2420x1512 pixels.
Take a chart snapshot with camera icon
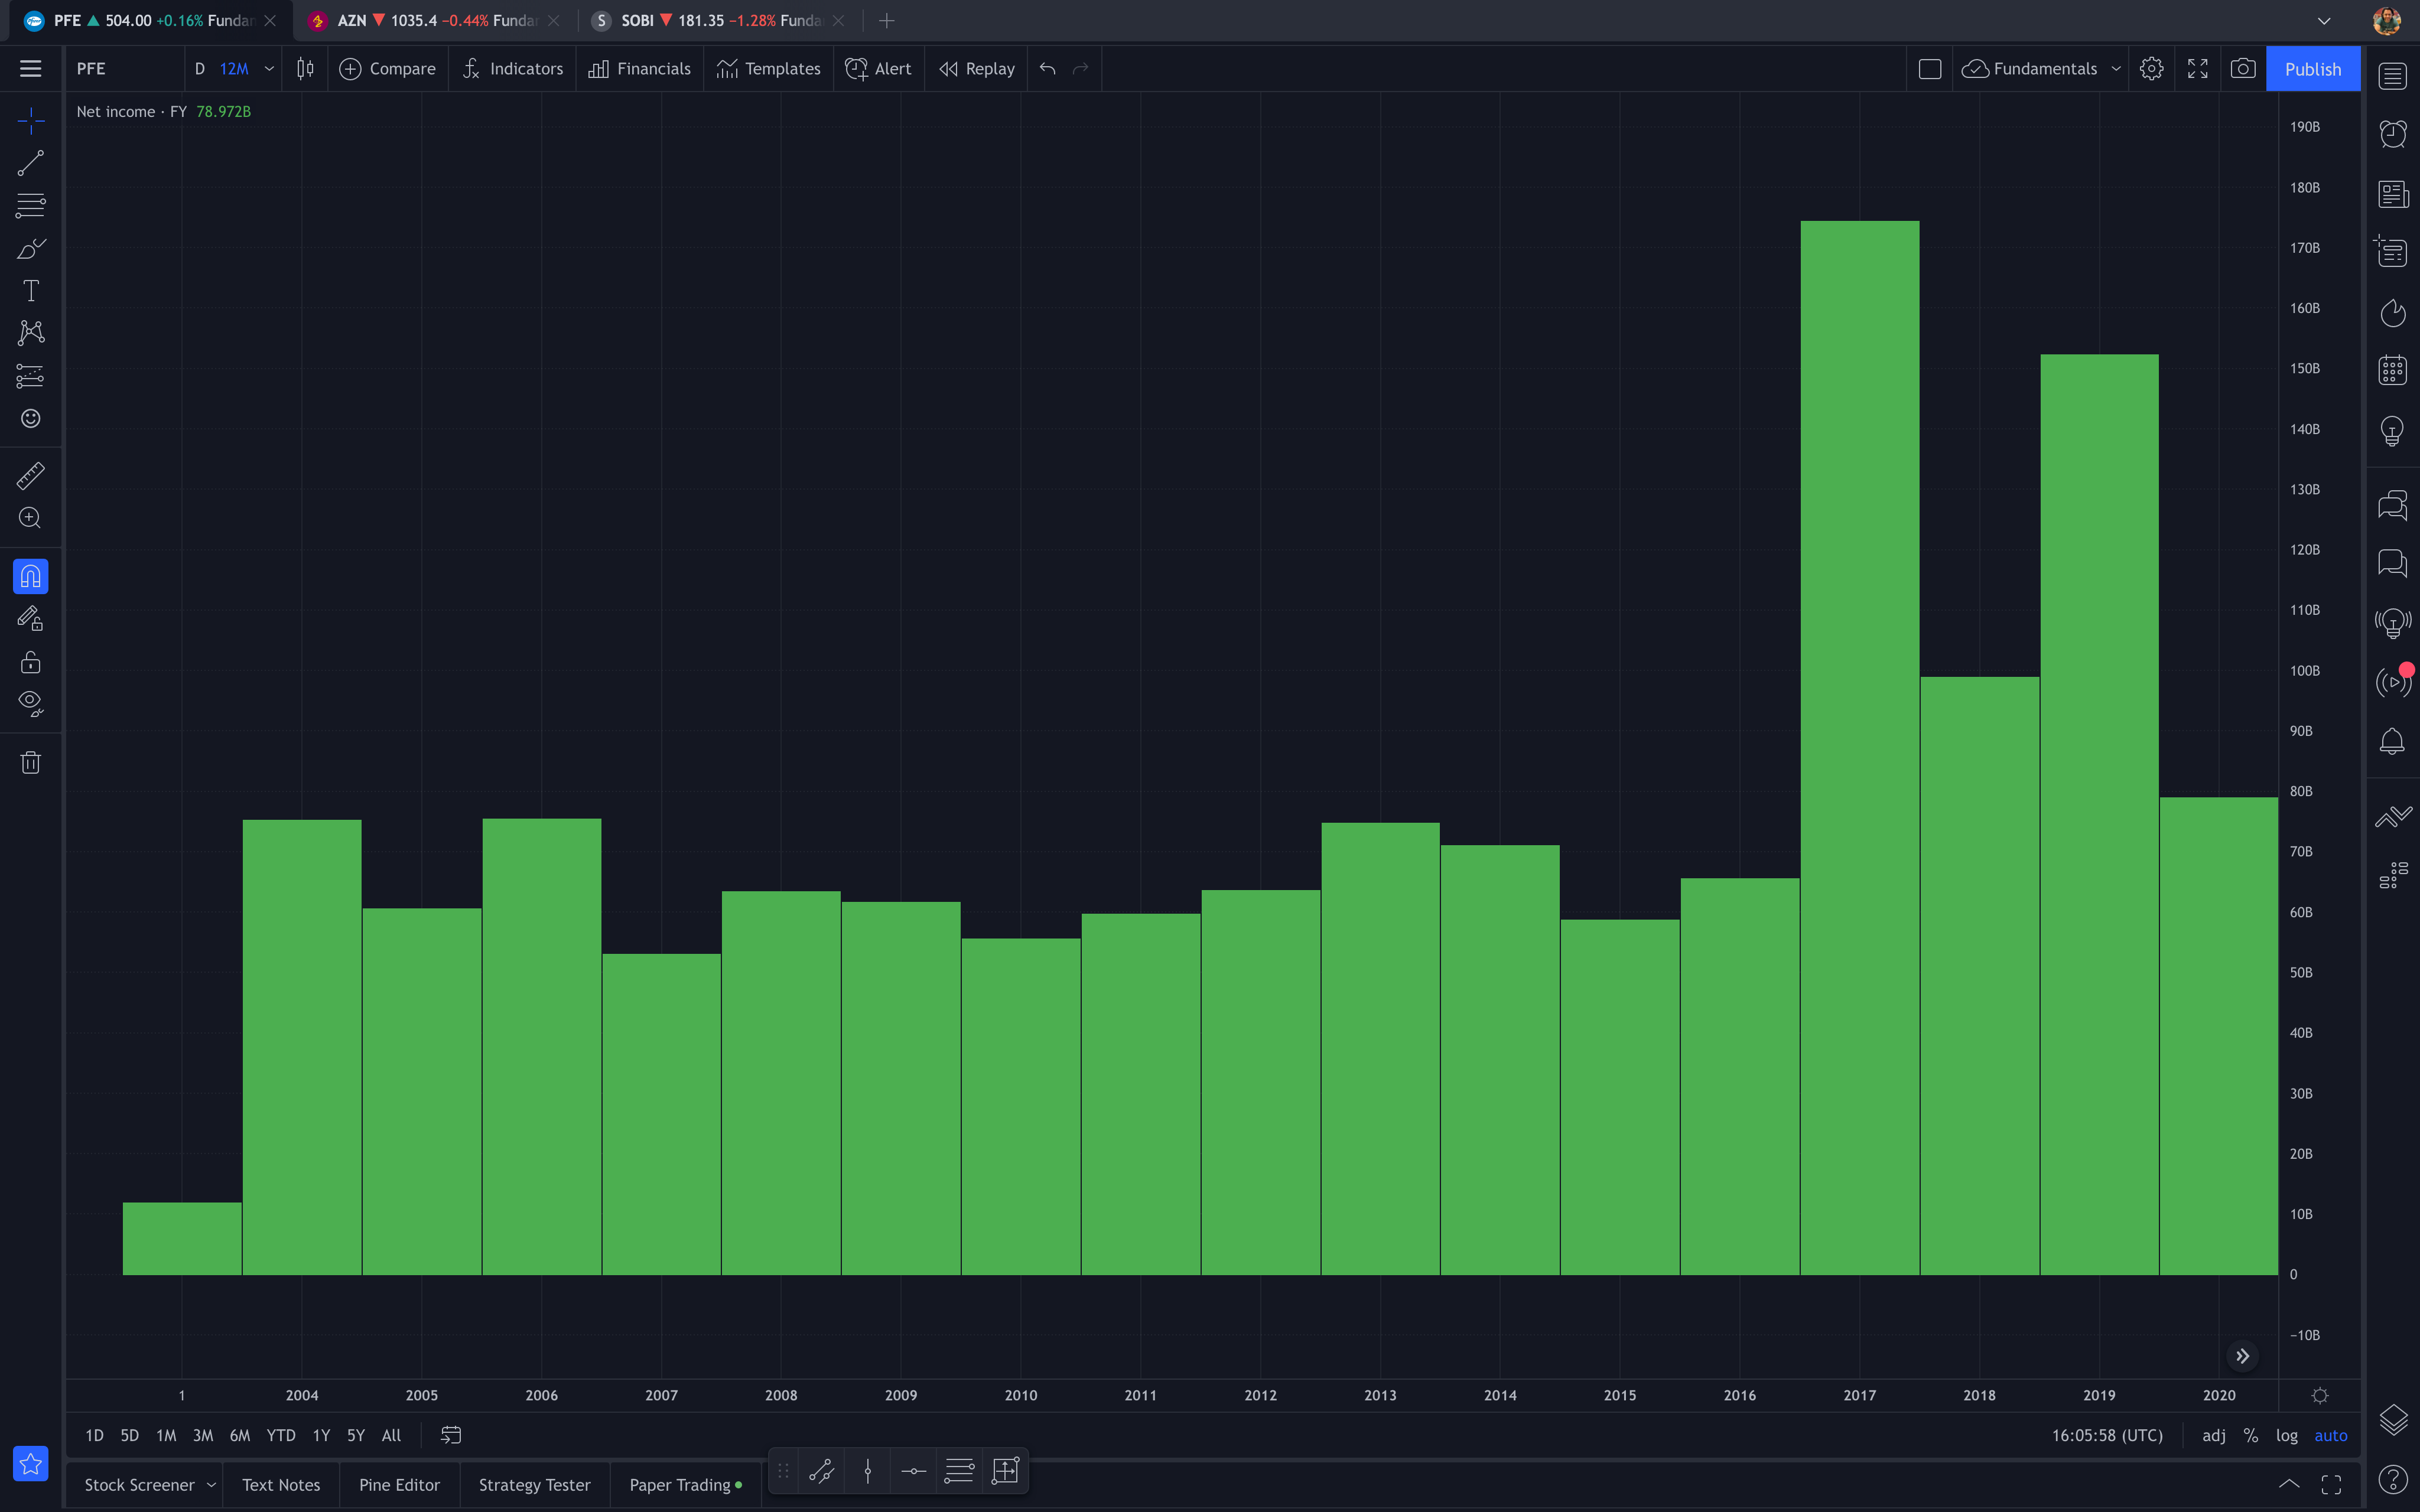coord(2243,69)
